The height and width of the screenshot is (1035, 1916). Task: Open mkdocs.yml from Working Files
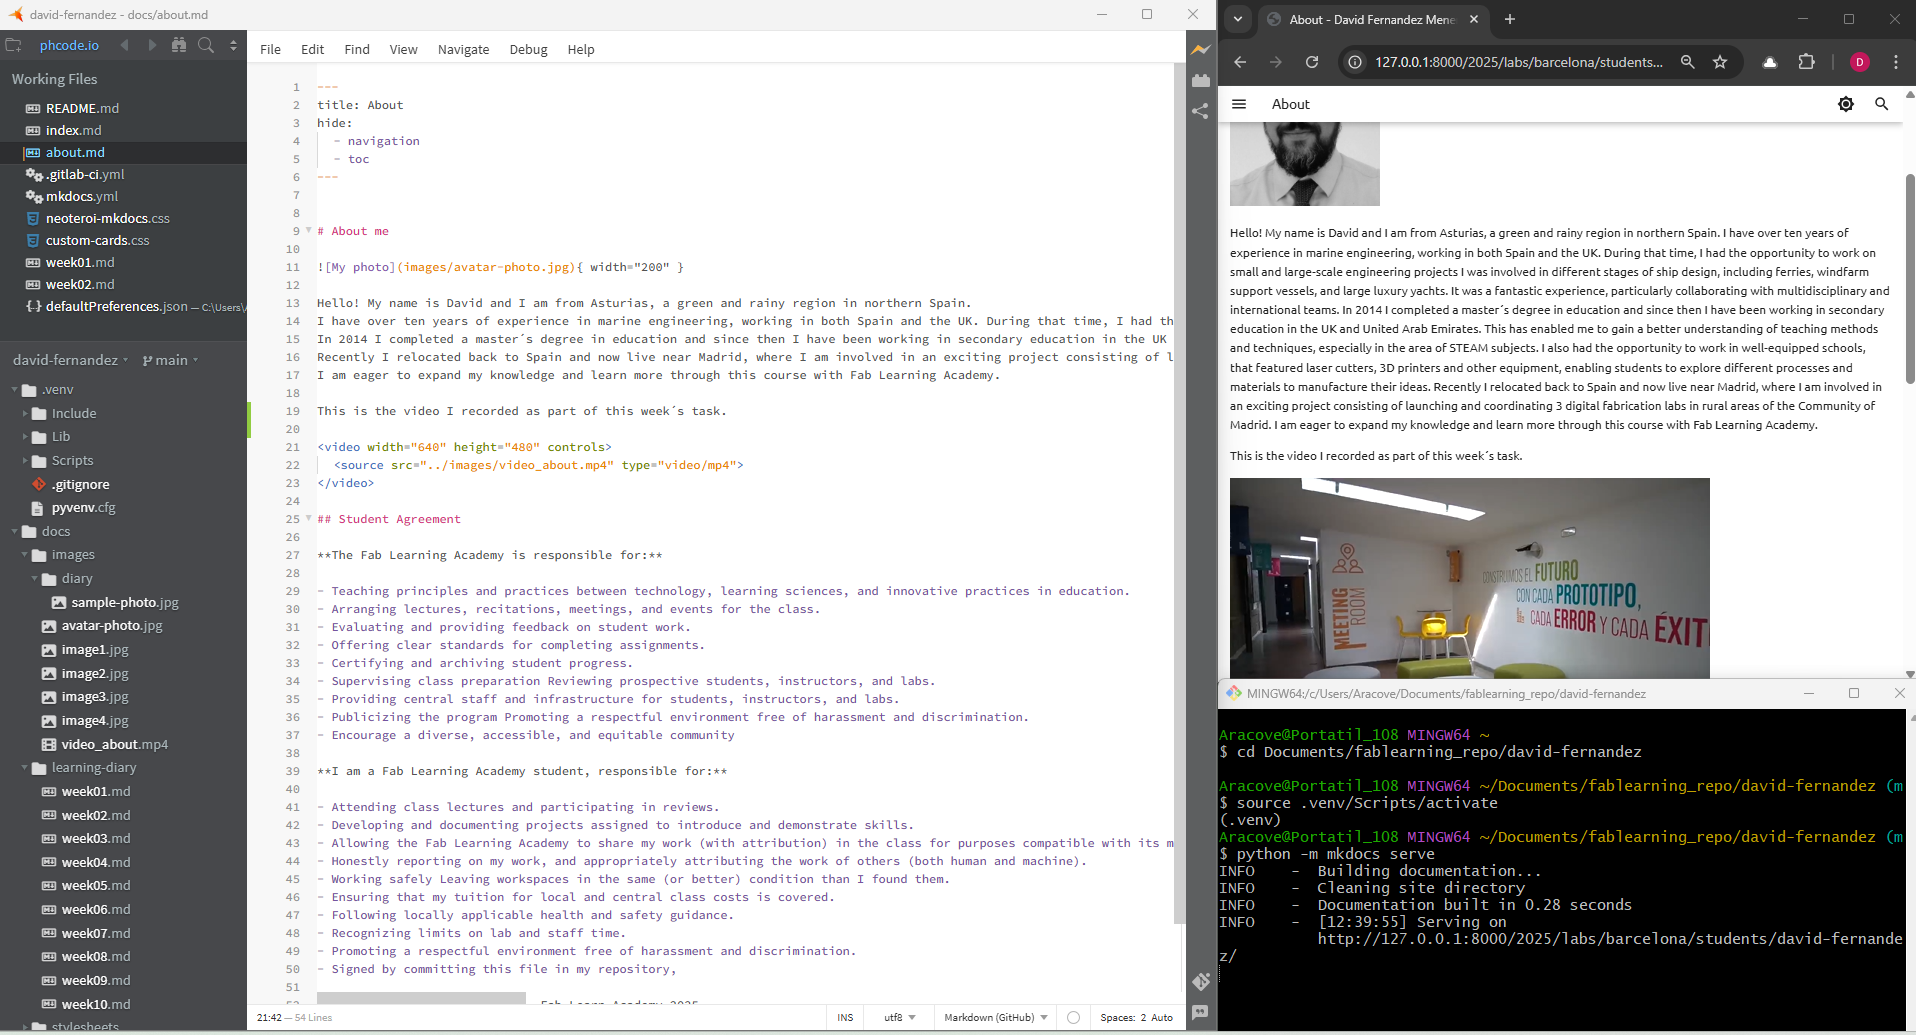pyautogui.click(x=82, y=196)
